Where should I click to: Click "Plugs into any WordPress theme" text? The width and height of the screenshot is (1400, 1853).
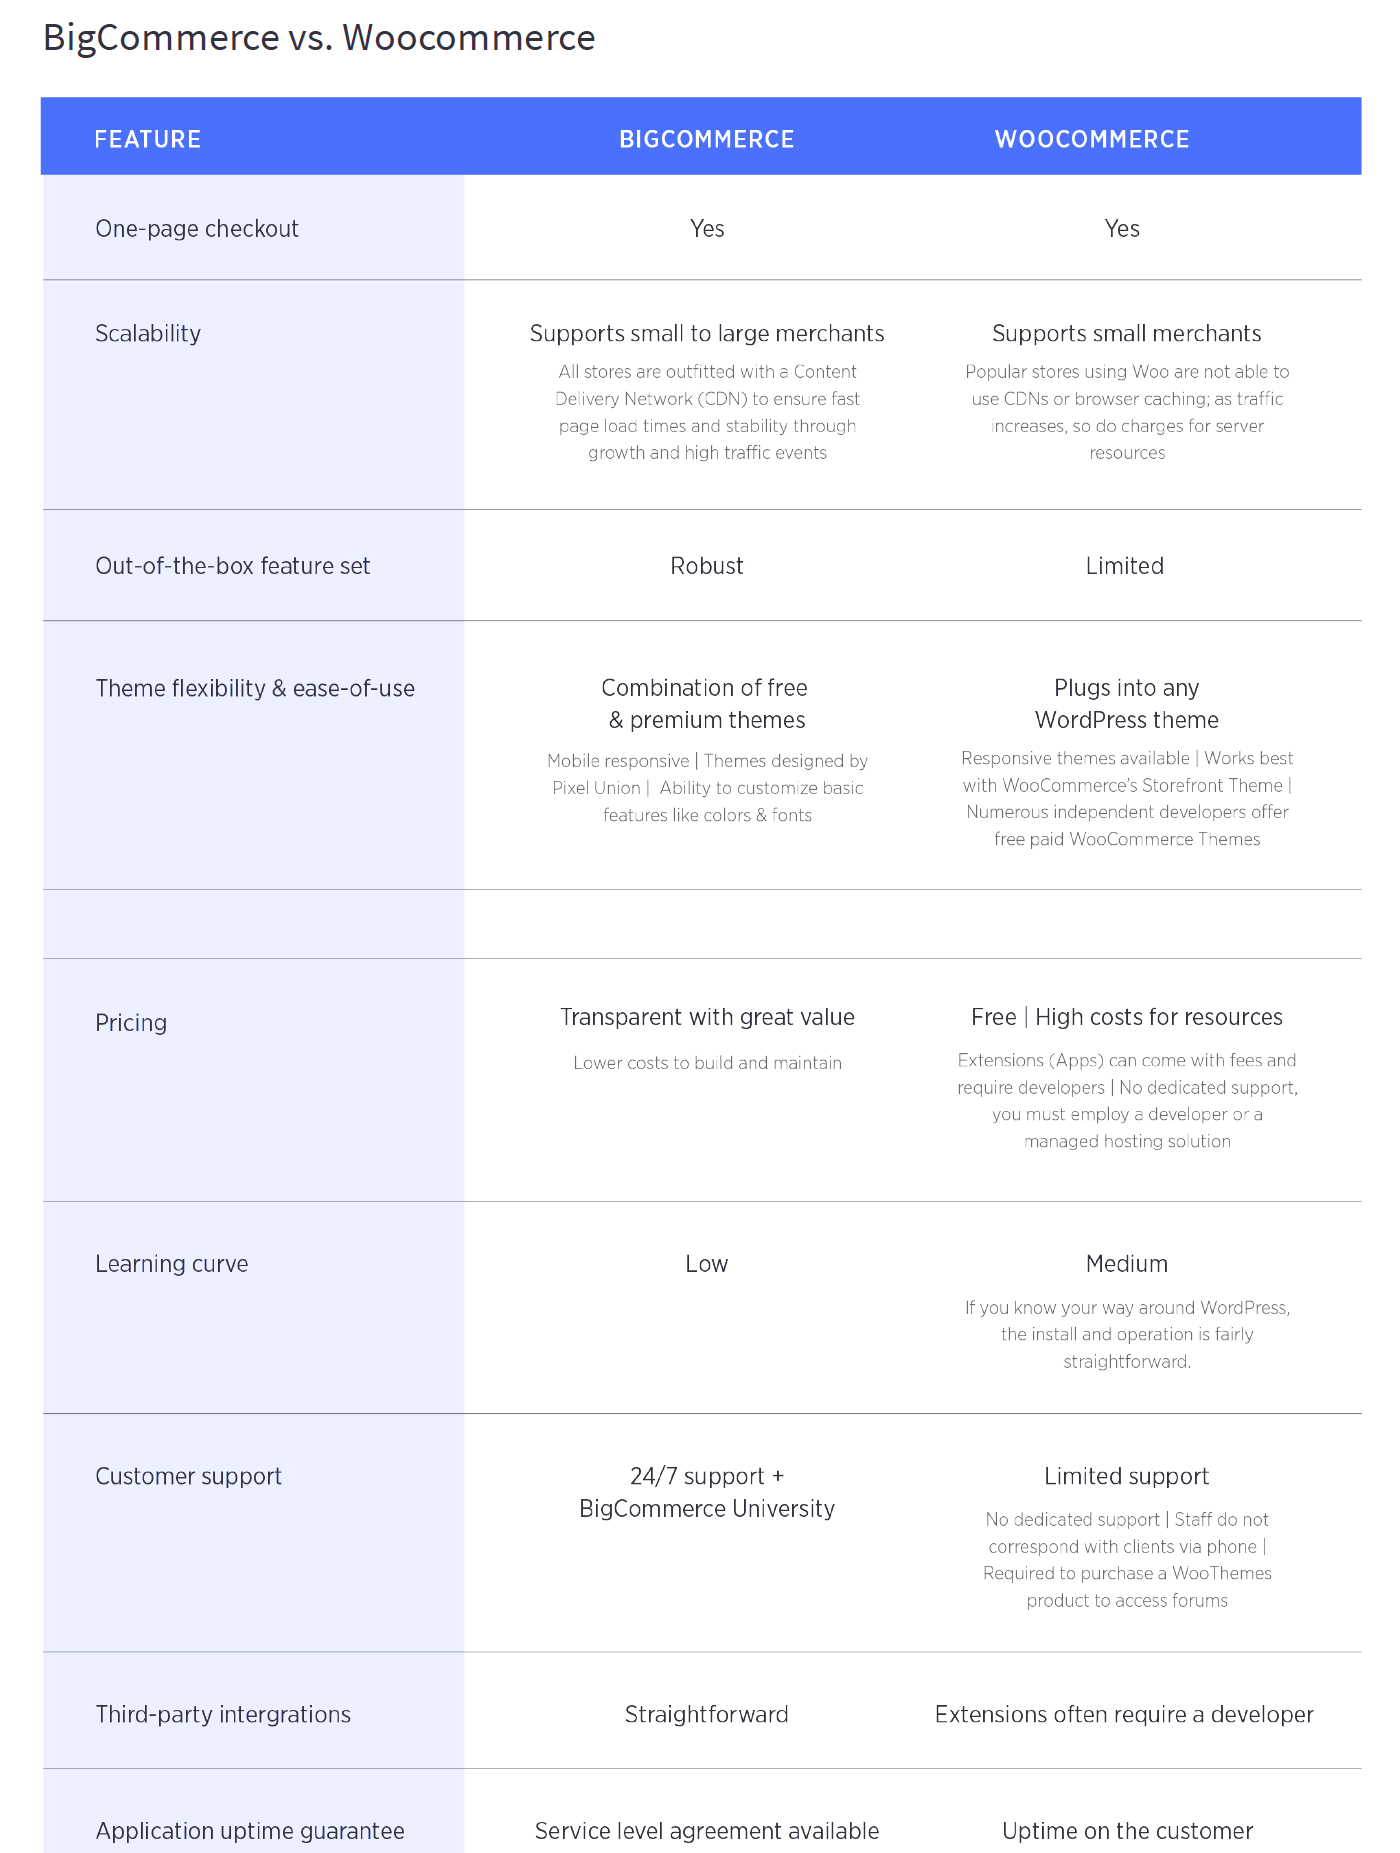coord(1126,704)
